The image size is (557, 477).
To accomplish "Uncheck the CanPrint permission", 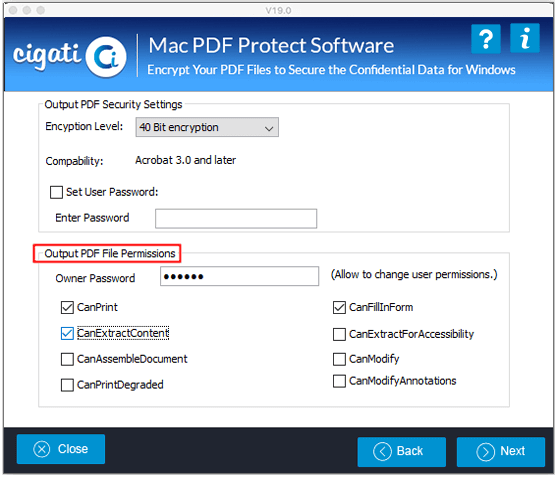I will tap(67, 307).
